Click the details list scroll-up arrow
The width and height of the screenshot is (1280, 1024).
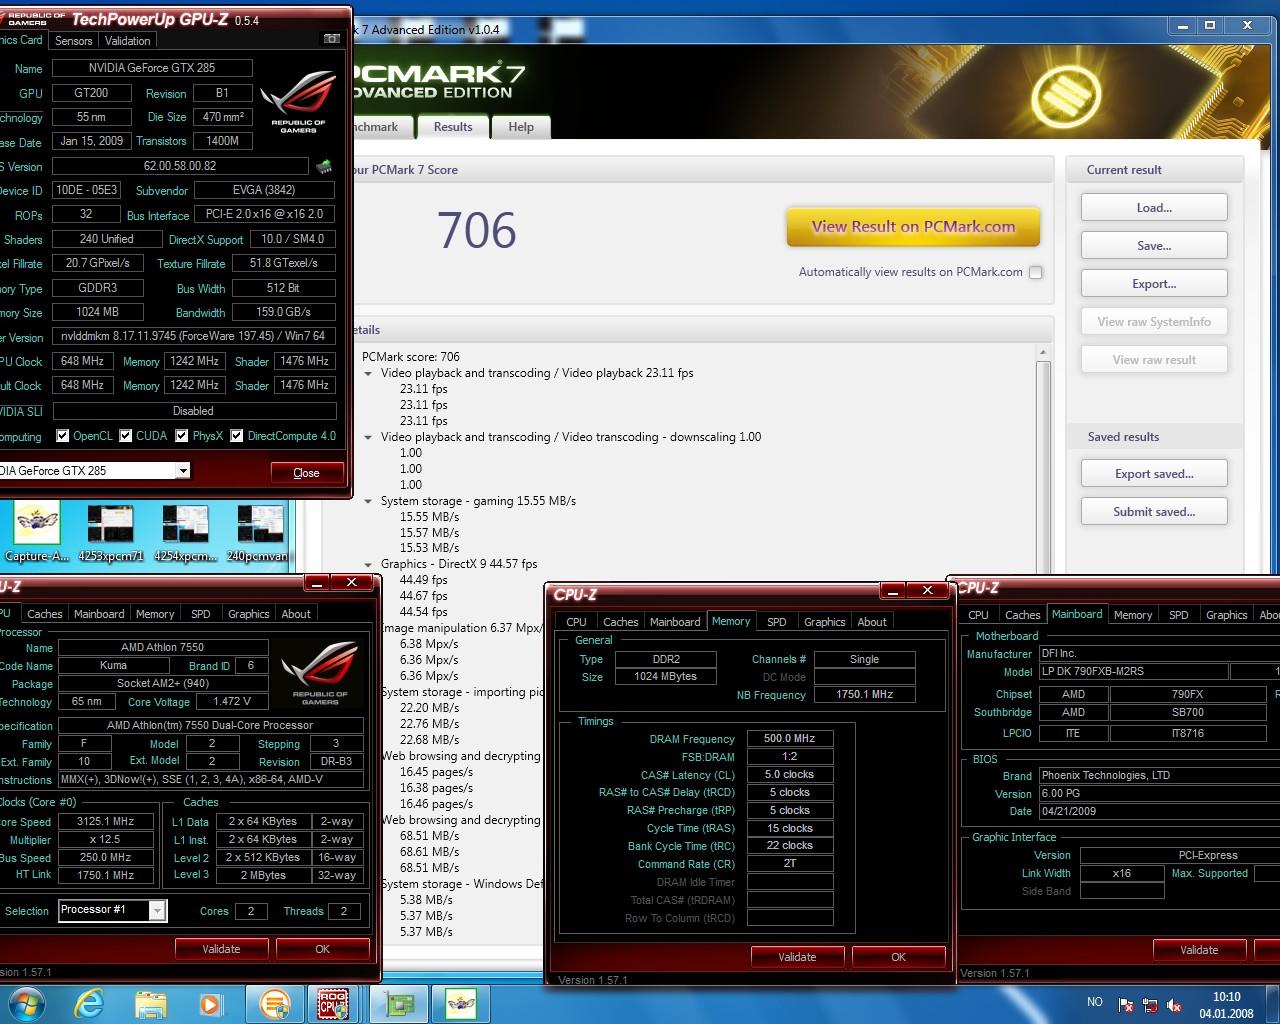click(x=1043, y=352)
